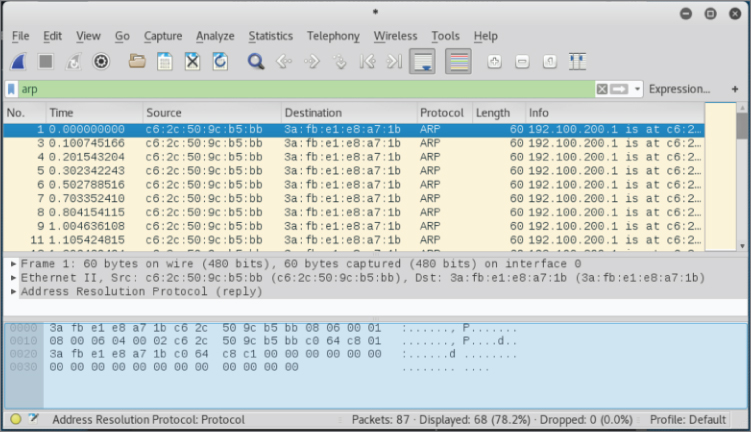Save the capture file
Screen dimensions: 751x432
coord(165,61)
